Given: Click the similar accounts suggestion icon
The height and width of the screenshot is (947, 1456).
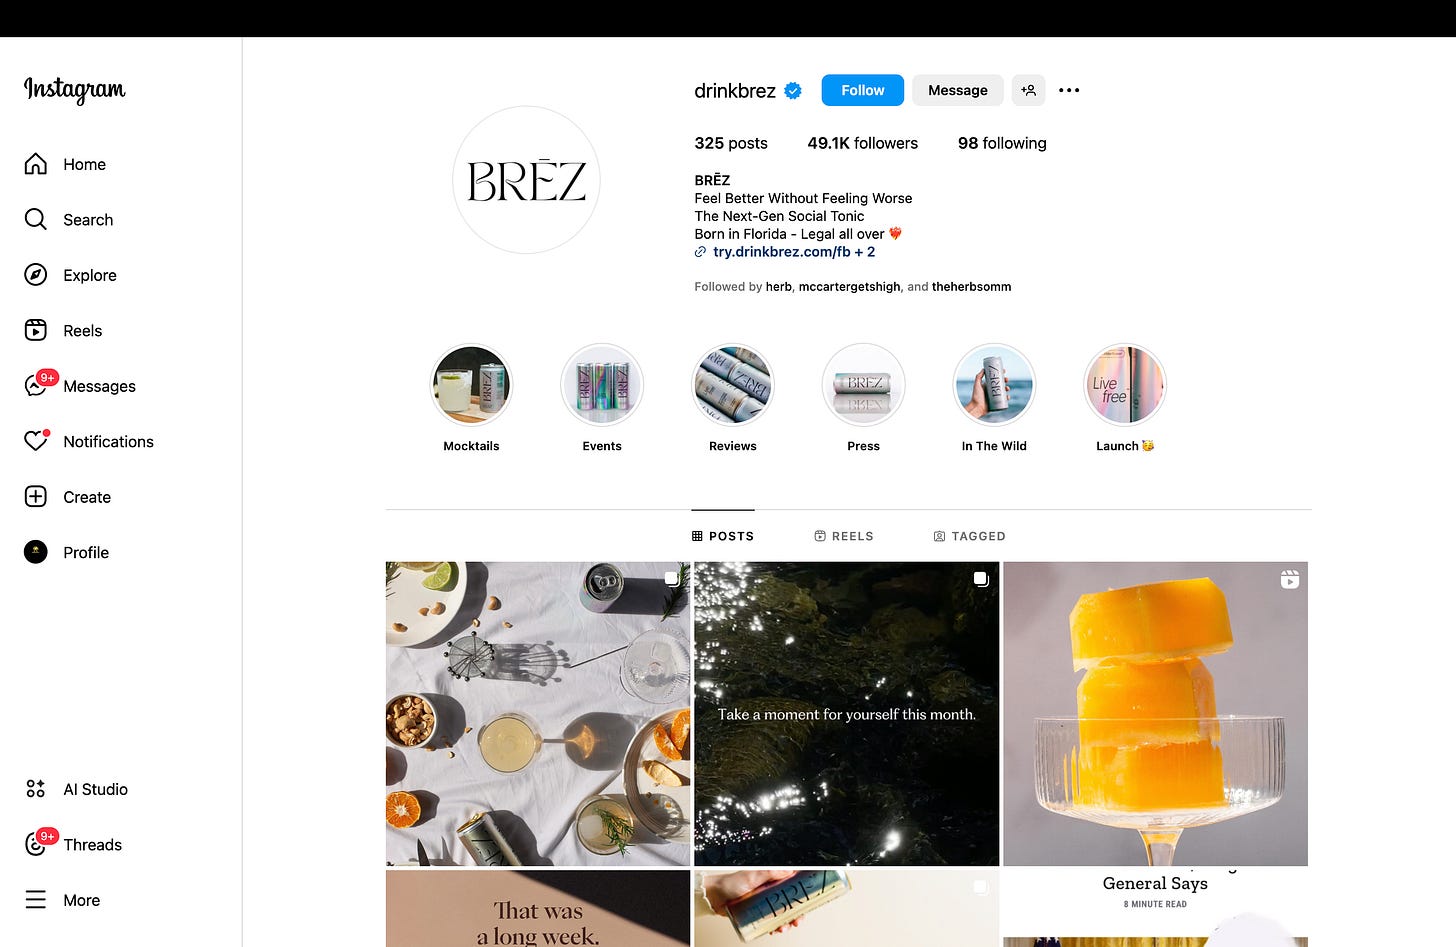Looking at the screenshot, I should [x=1028, y=90].
